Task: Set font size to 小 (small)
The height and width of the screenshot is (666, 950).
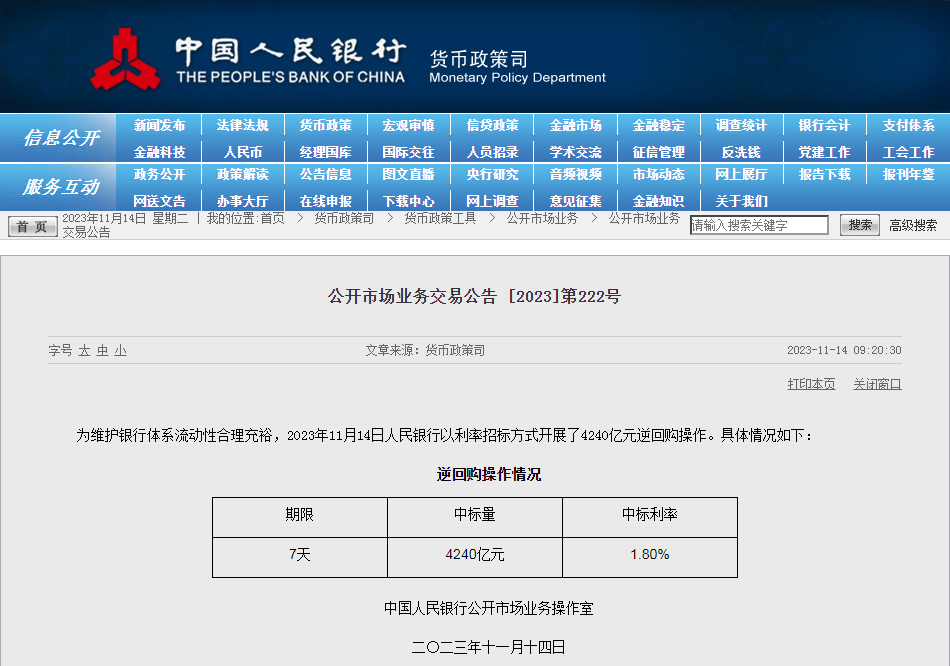Action: [120, 350]
